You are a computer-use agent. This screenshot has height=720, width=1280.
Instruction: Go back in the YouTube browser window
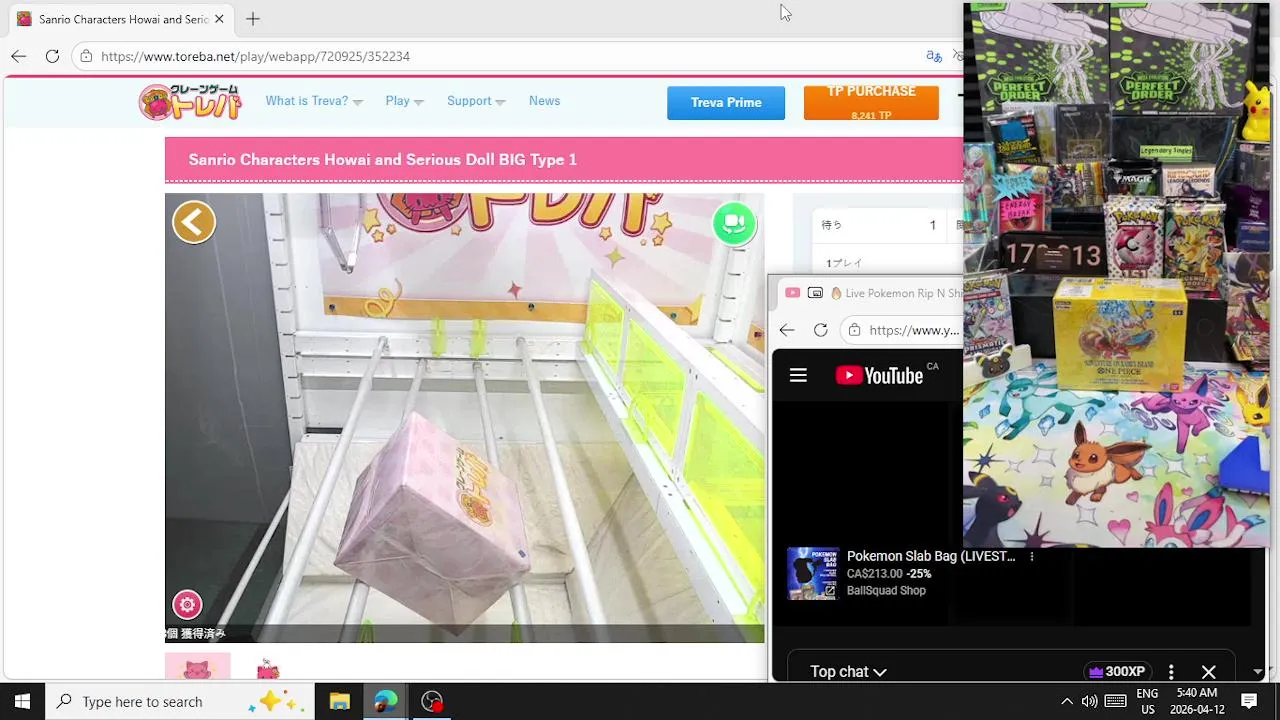(x=787, y=330)
